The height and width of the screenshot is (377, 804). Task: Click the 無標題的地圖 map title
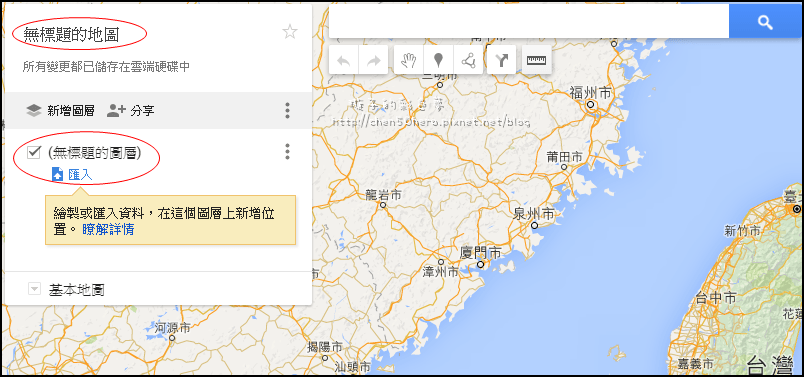click(71, 34)
